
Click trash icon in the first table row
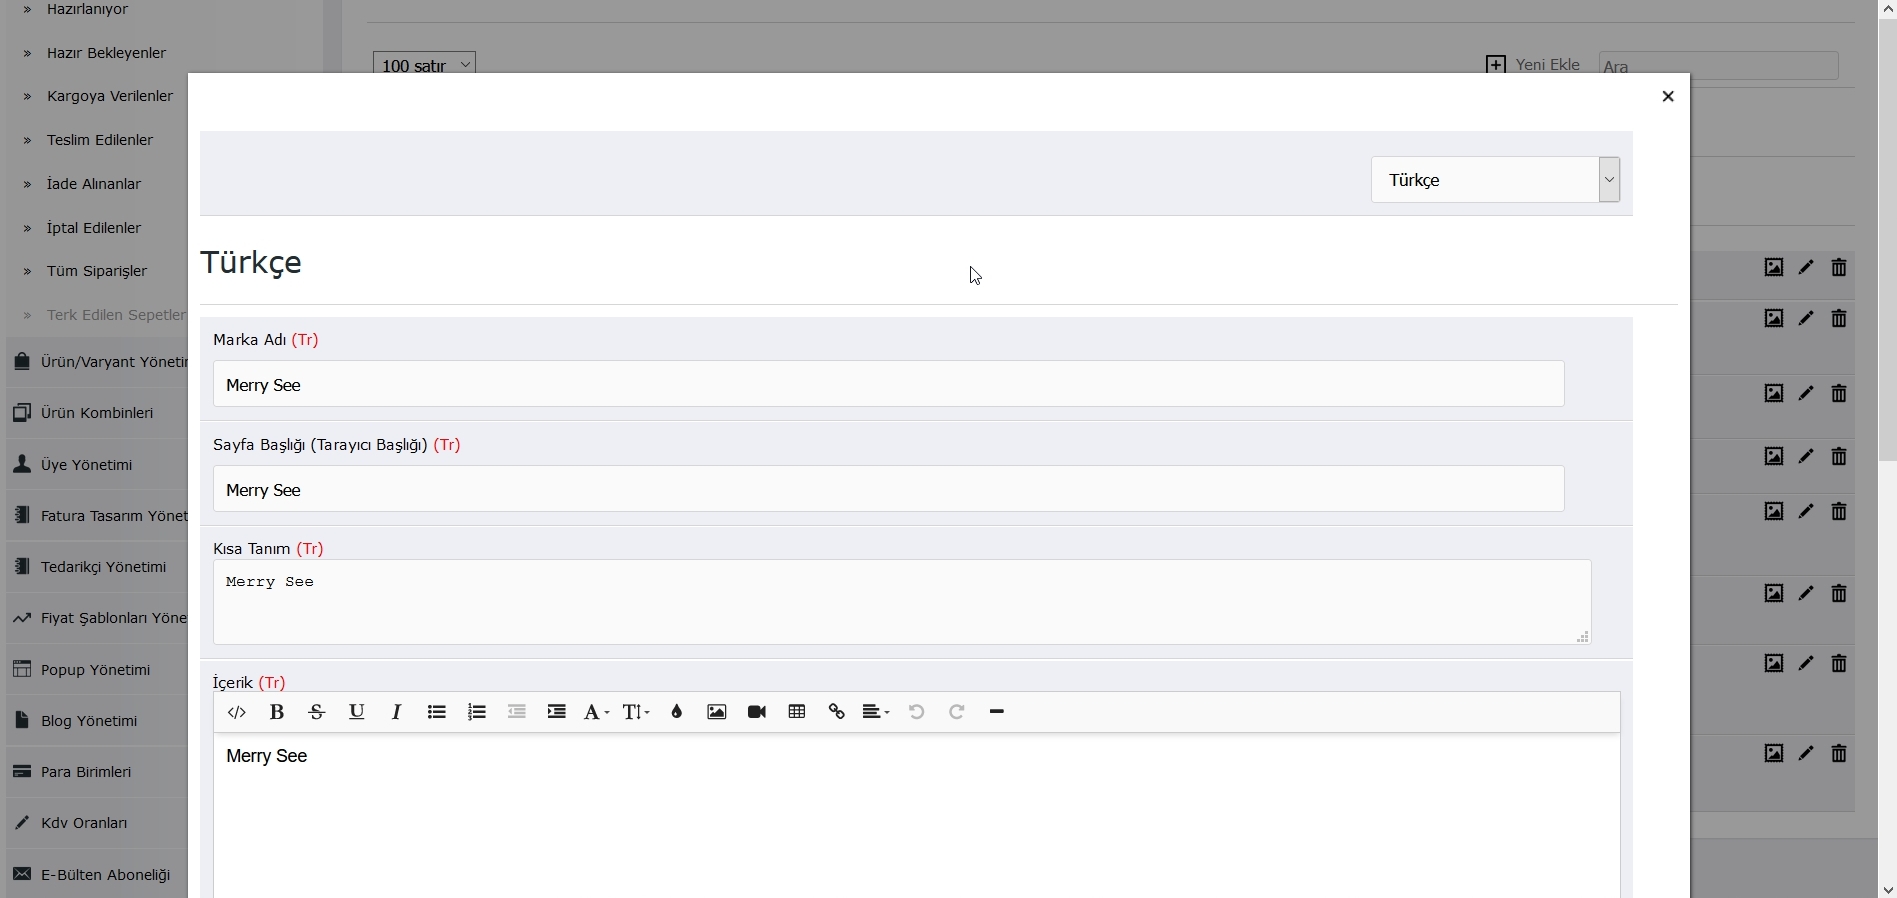pyautogui.click(x=1839, y=268)
